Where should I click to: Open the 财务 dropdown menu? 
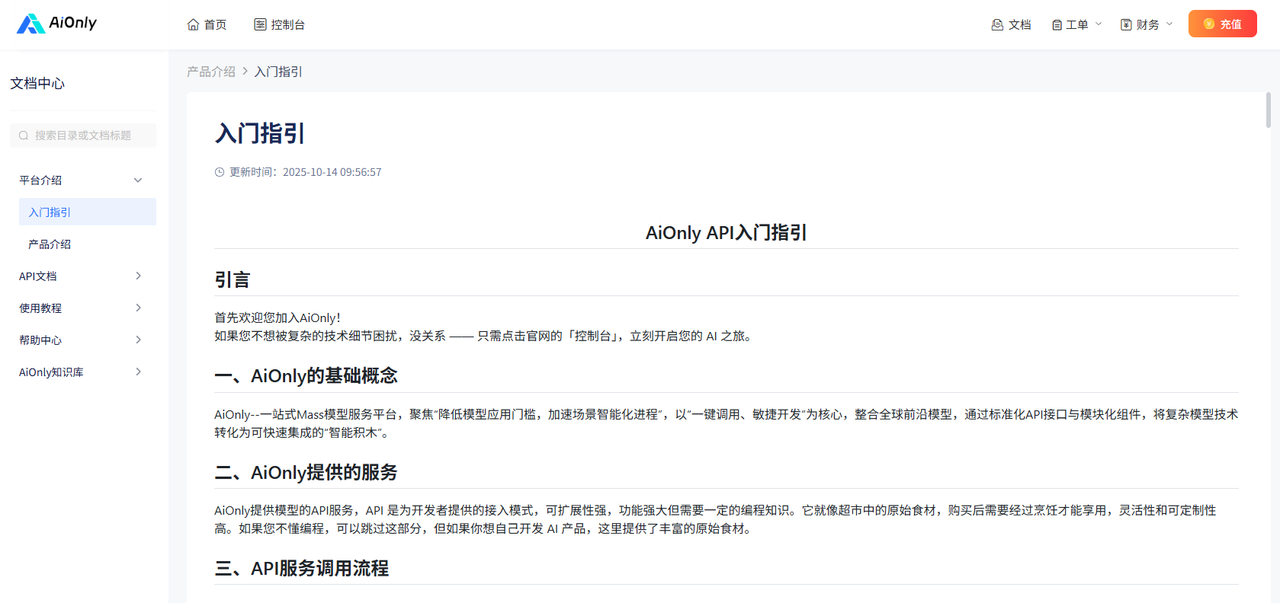tap(1147, 24)
